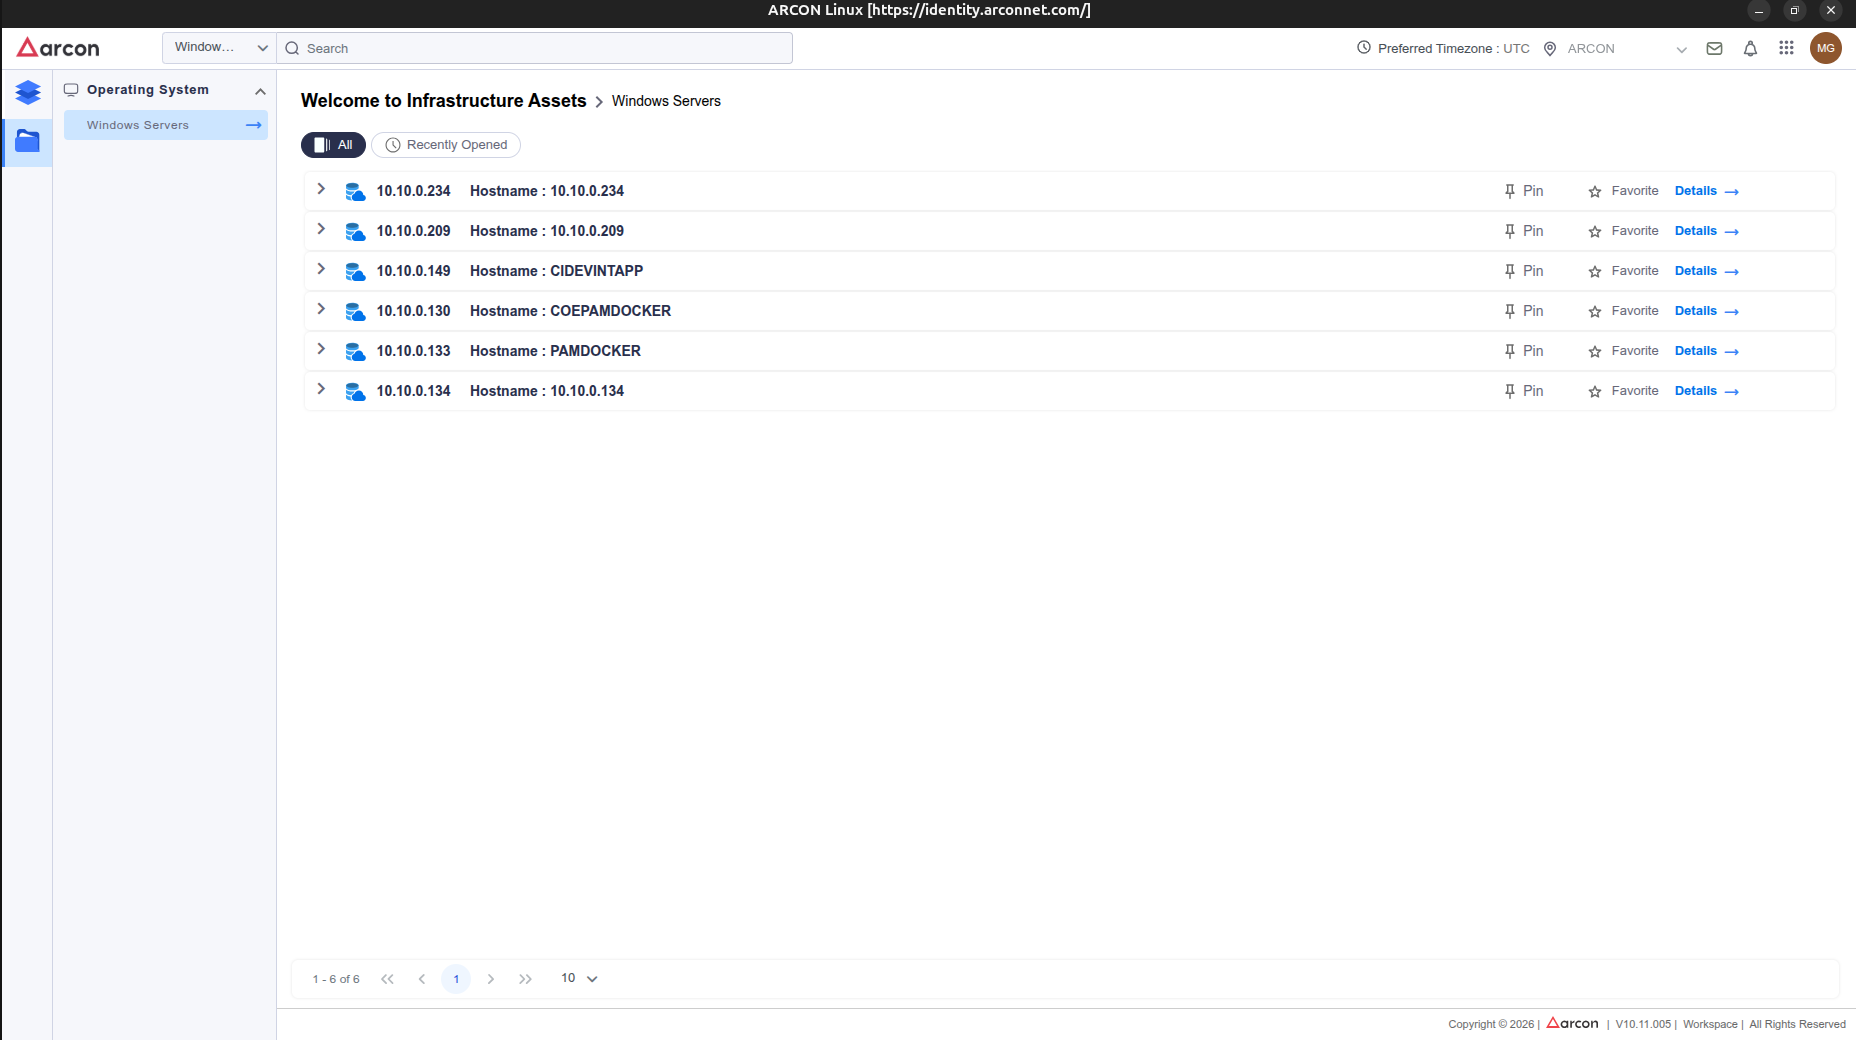The height and width of the screenshot is (1040, 1856).
Task: Open Details for CIDEVINTAPP
Action: 1707,271
